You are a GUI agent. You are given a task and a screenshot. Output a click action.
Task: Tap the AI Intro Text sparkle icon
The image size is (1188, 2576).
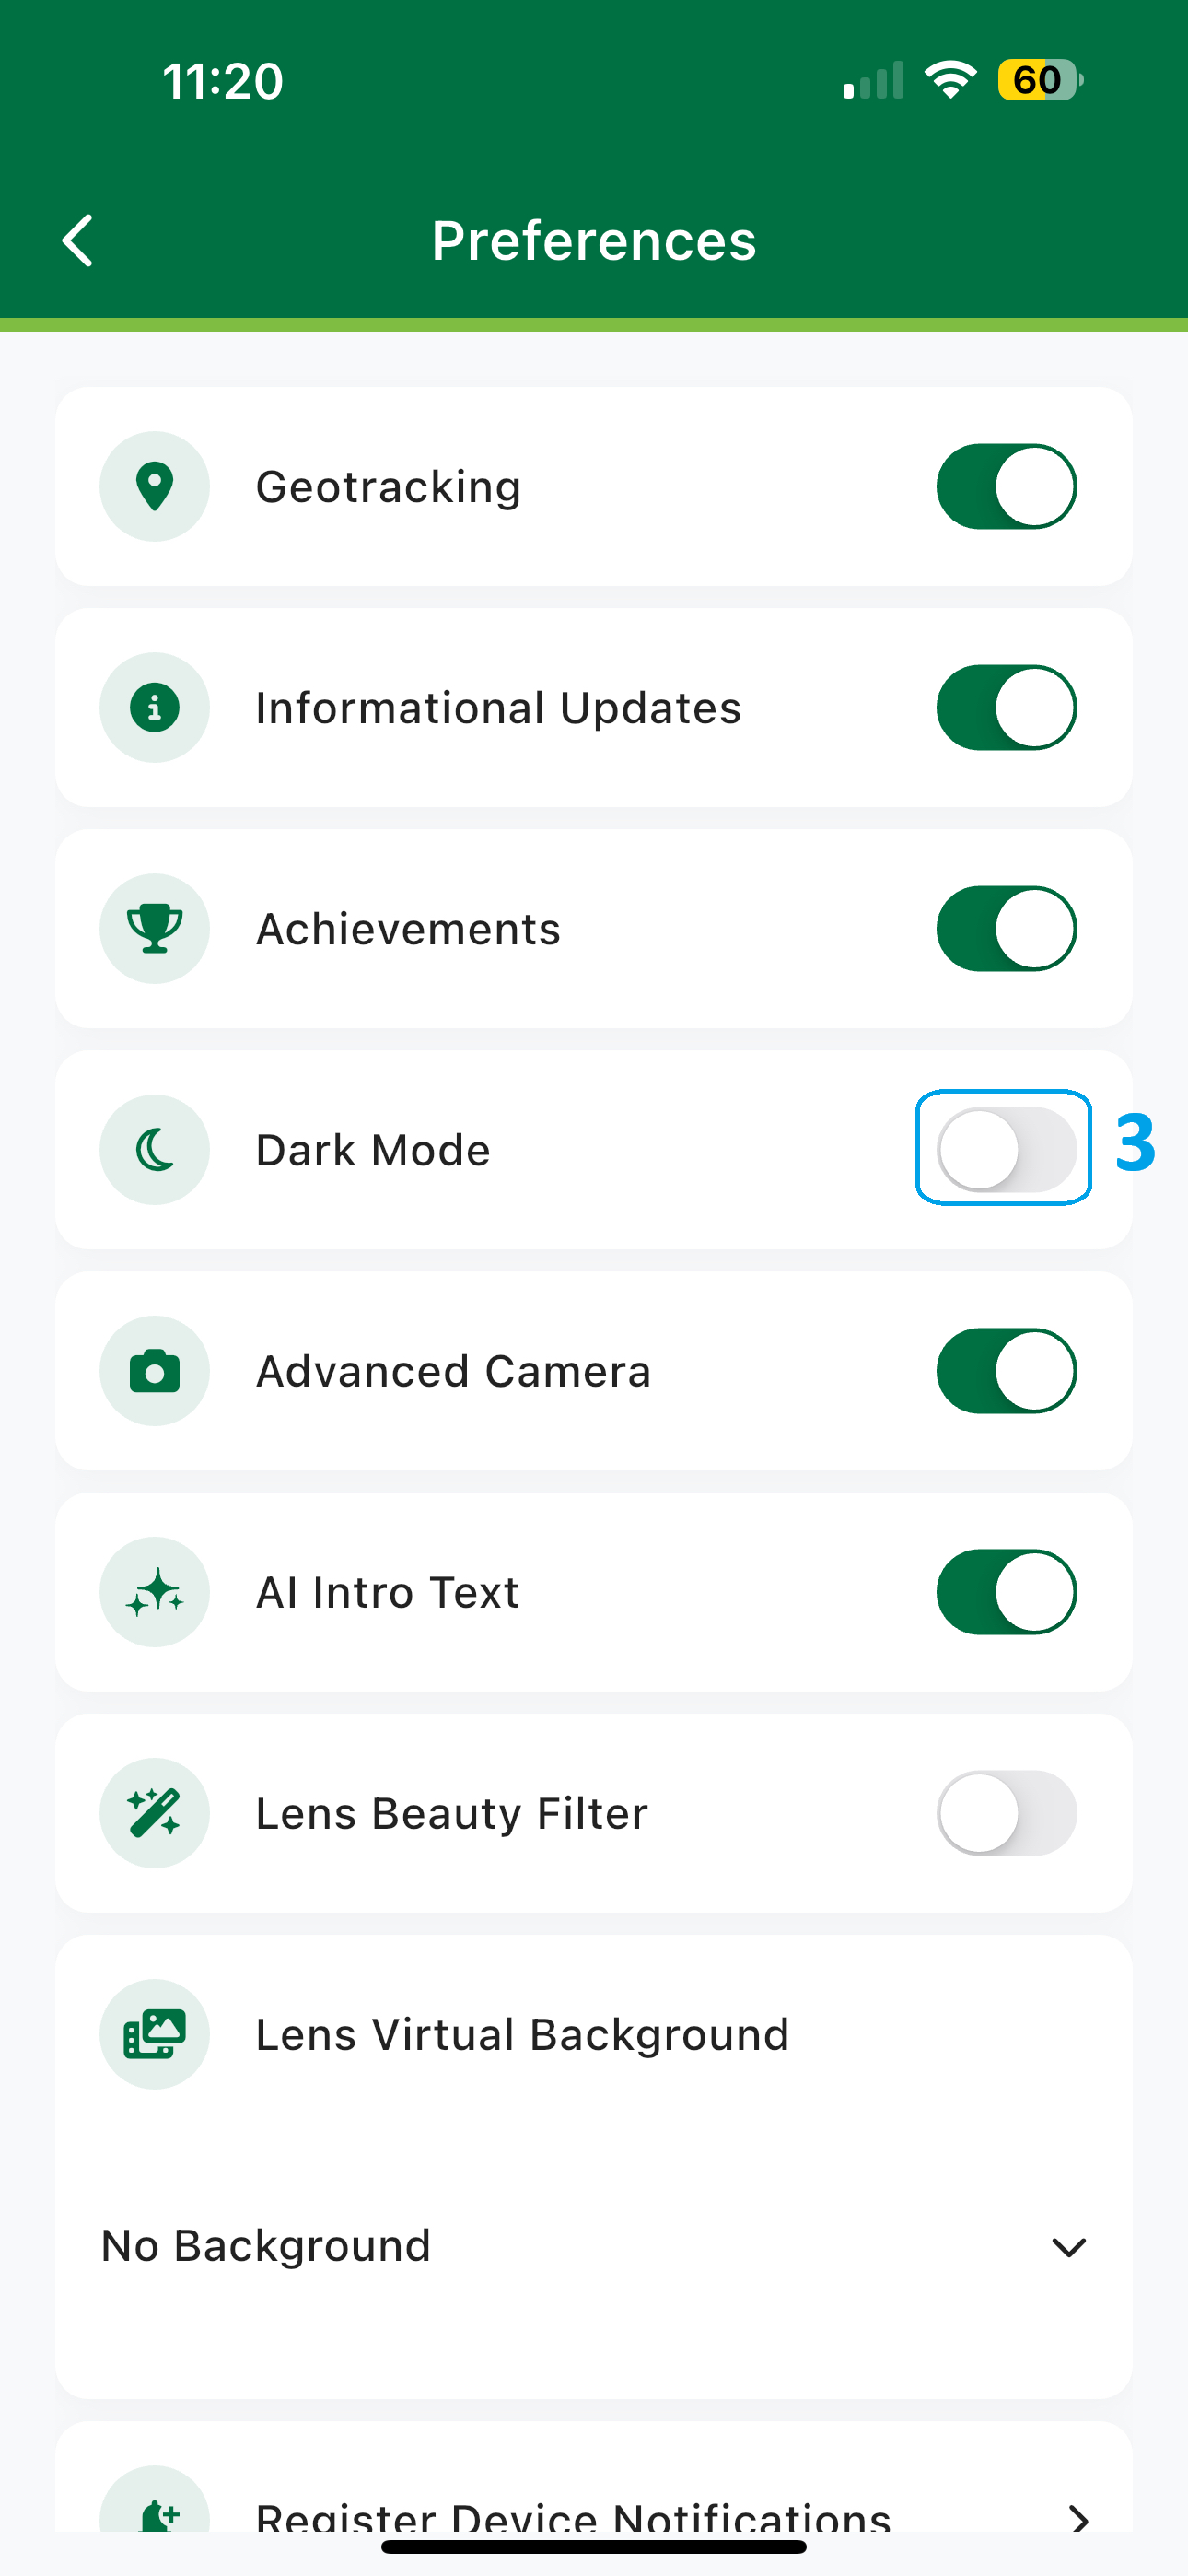pyautogui.click(x=155, y=1592)
